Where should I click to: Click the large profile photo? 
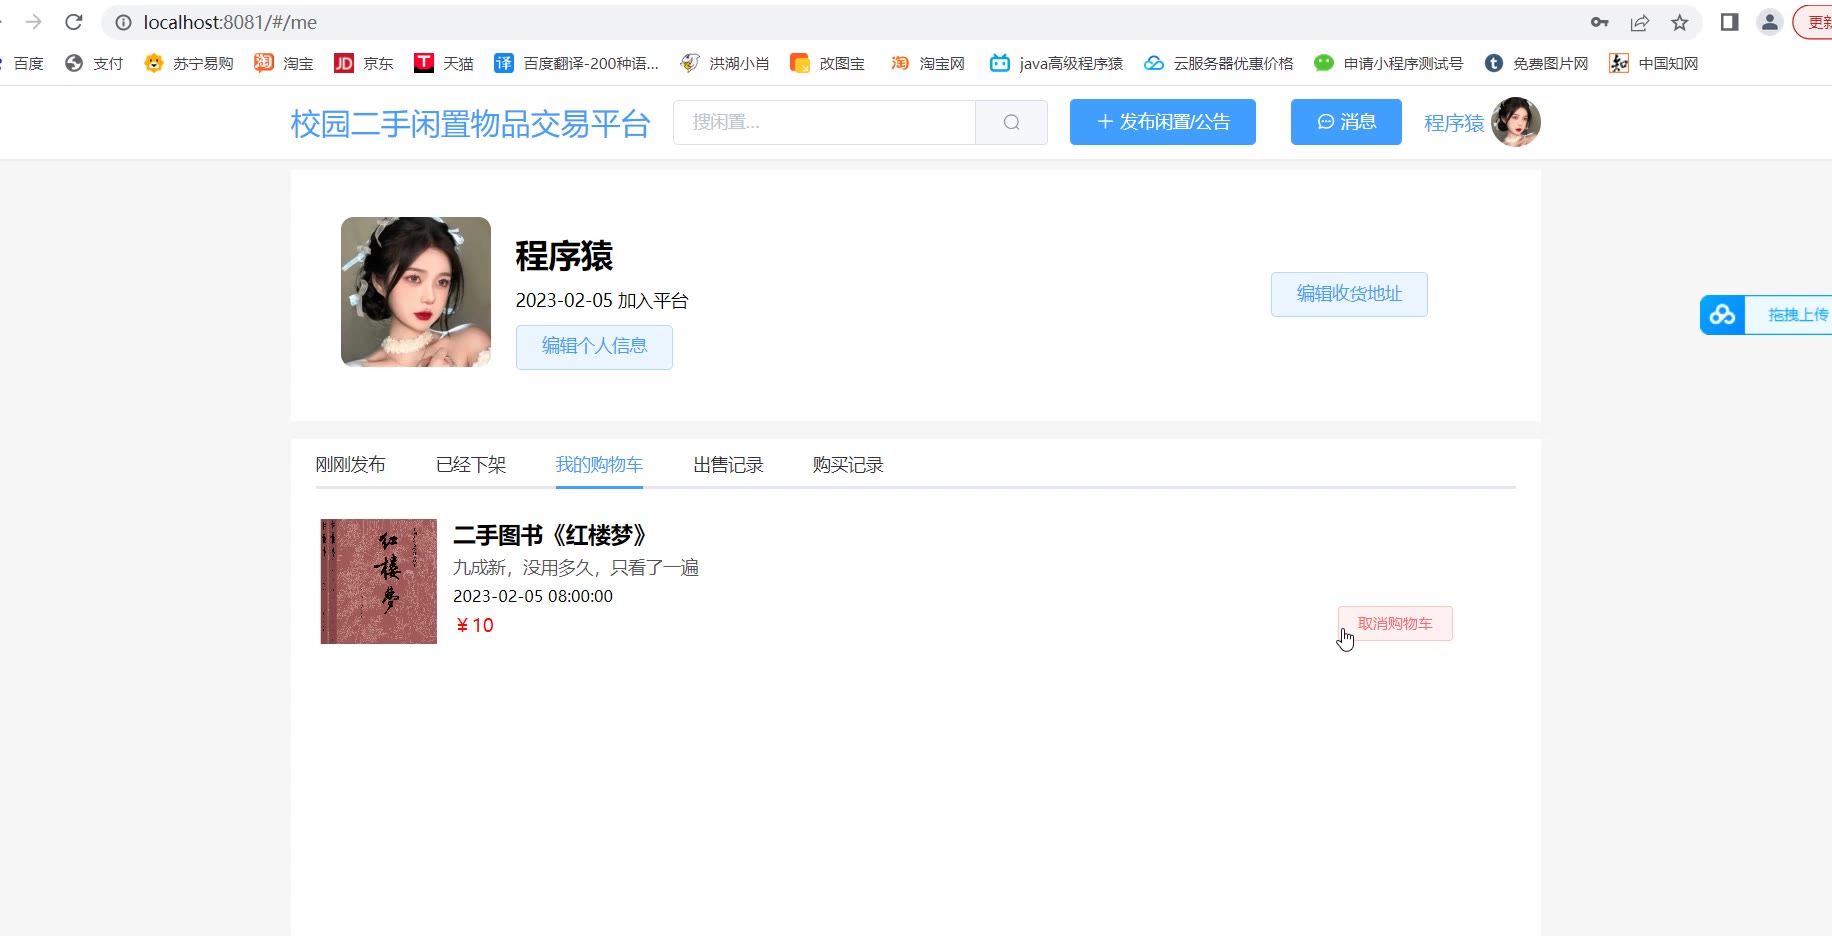point(416,292)
